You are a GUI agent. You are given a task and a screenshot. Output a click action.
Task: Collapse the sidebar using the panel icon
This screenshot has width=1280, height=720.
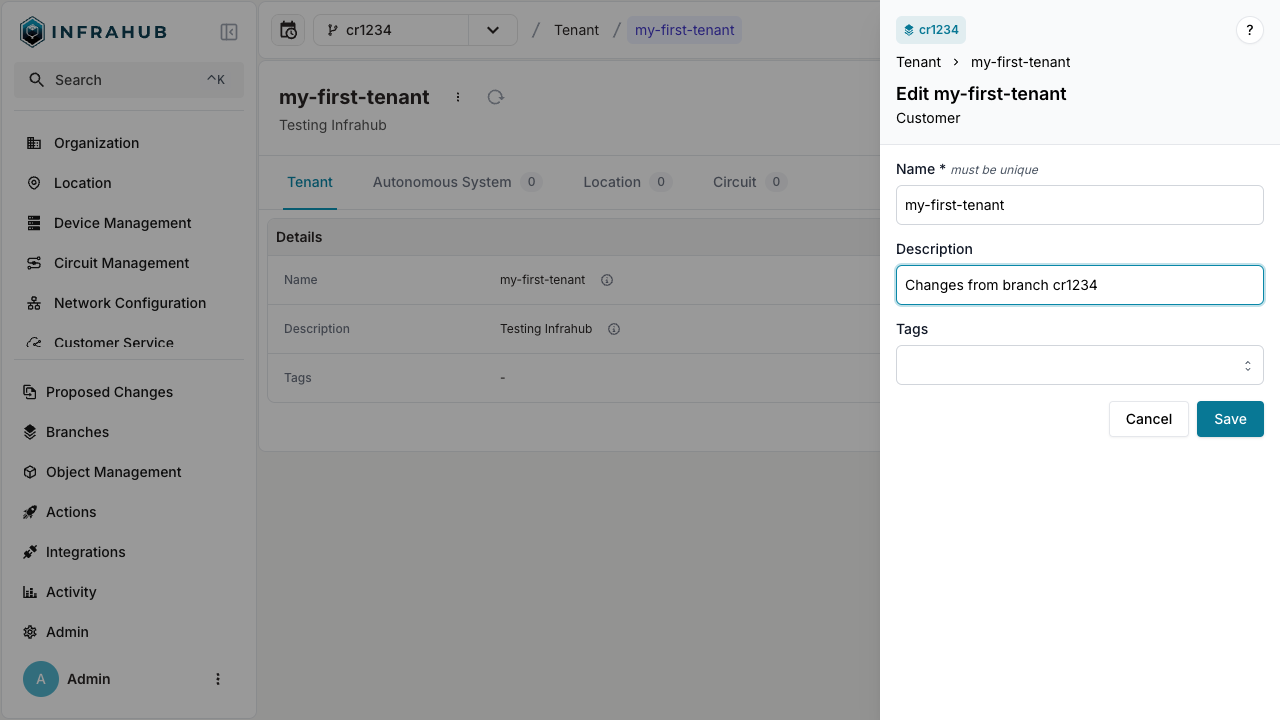[x=229, y=32]
